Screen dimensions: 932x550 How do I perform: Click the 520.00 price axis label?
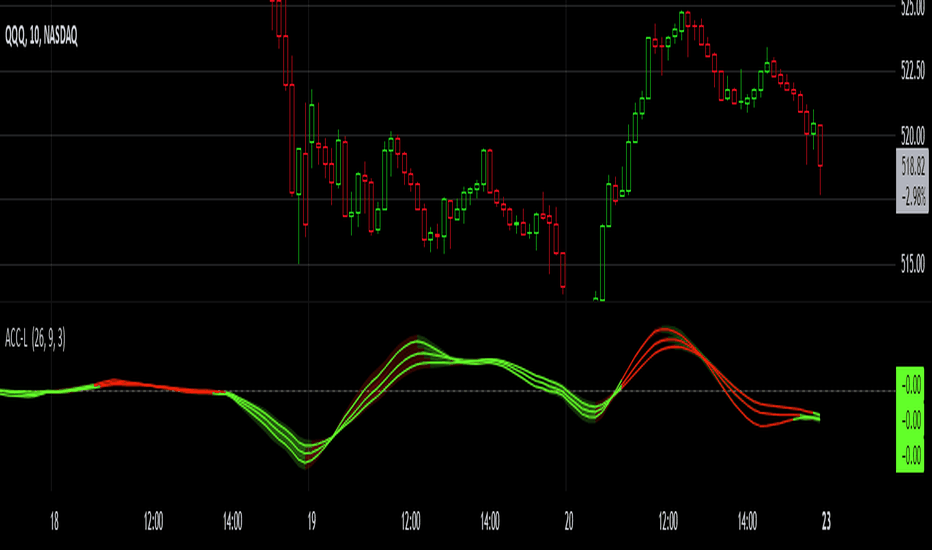912,136
